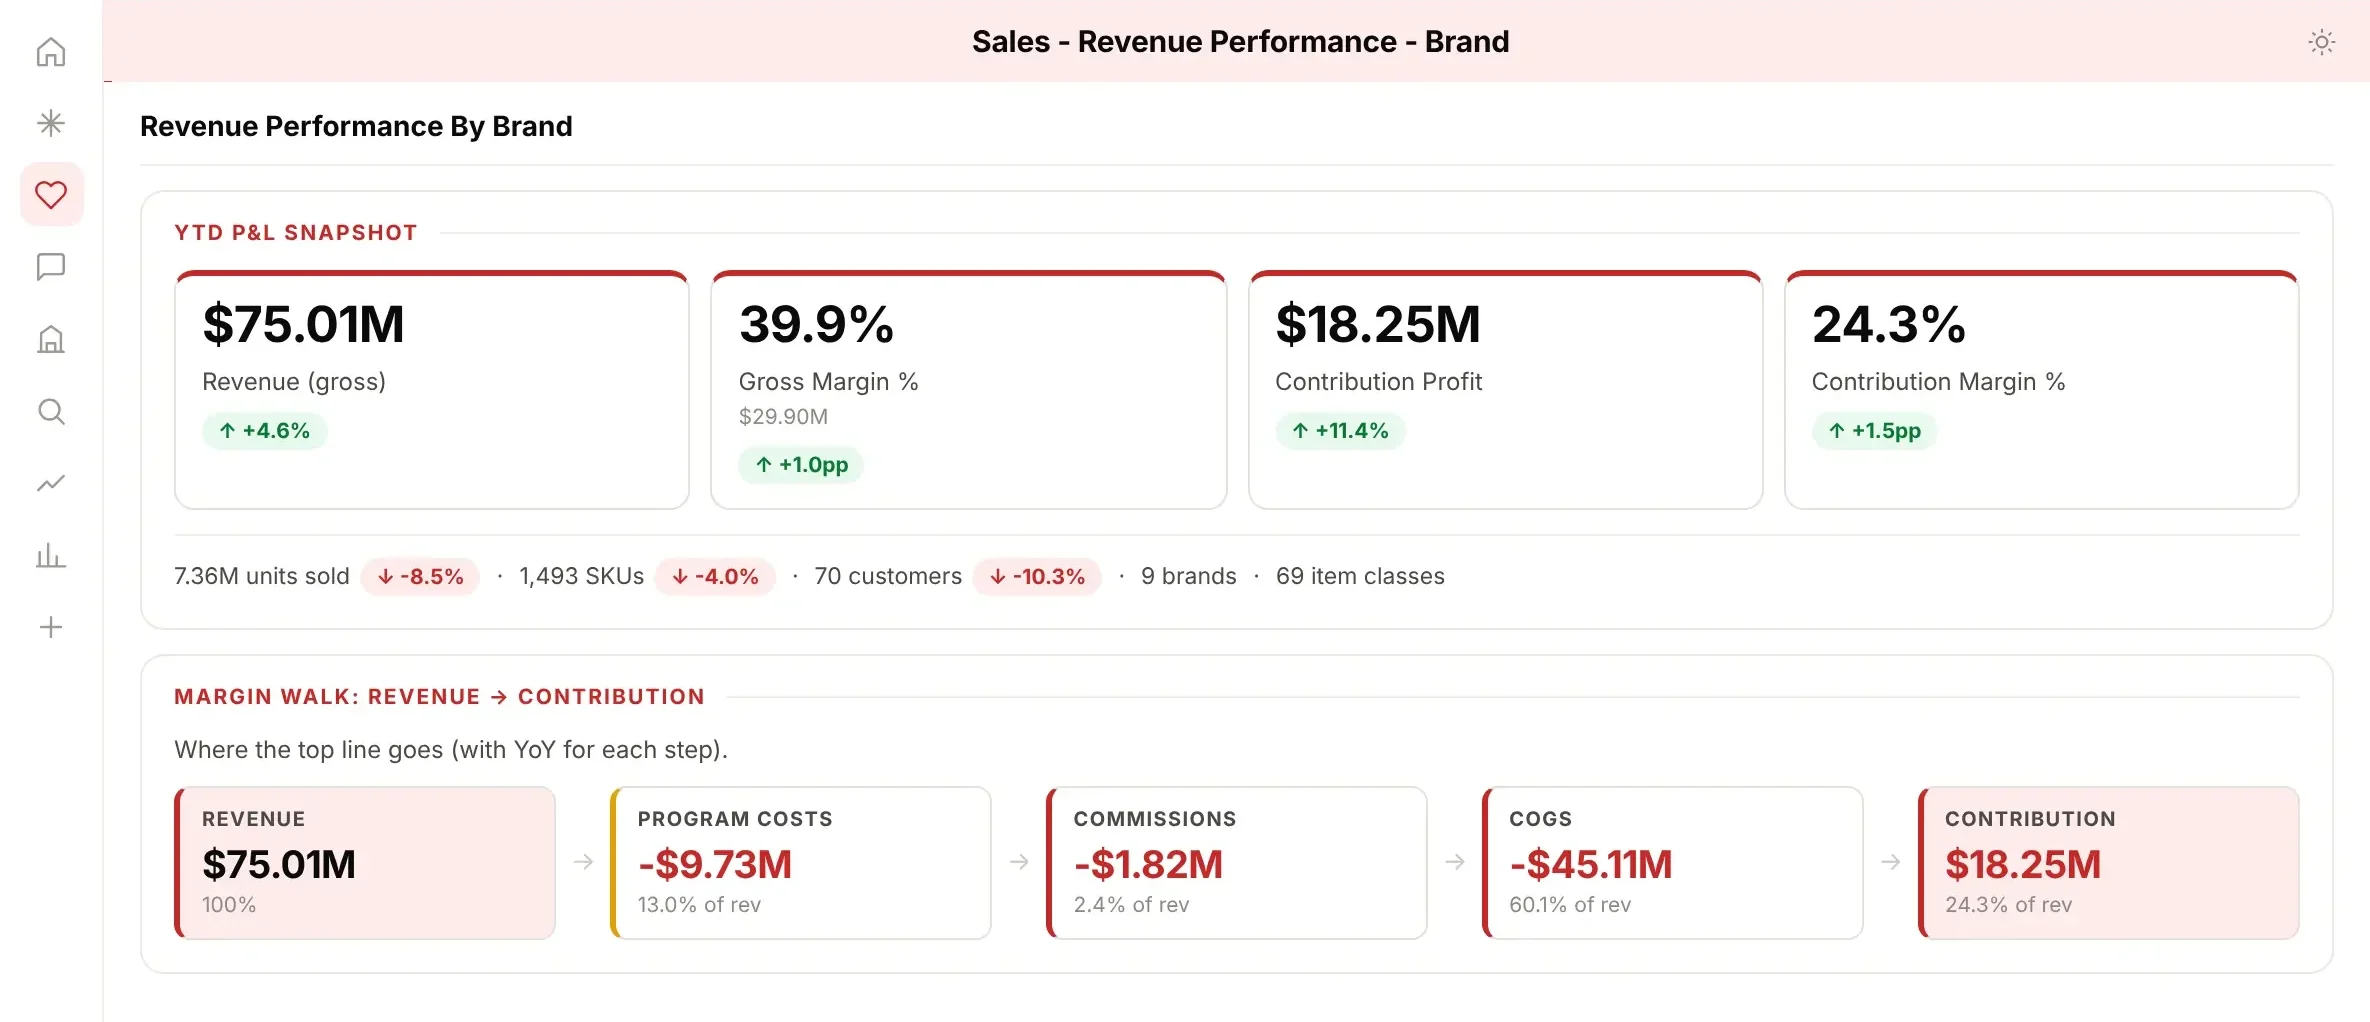This screenshot has height=1022, width=2370.
Task: Click the 9 brands text
Action: 1189,576
